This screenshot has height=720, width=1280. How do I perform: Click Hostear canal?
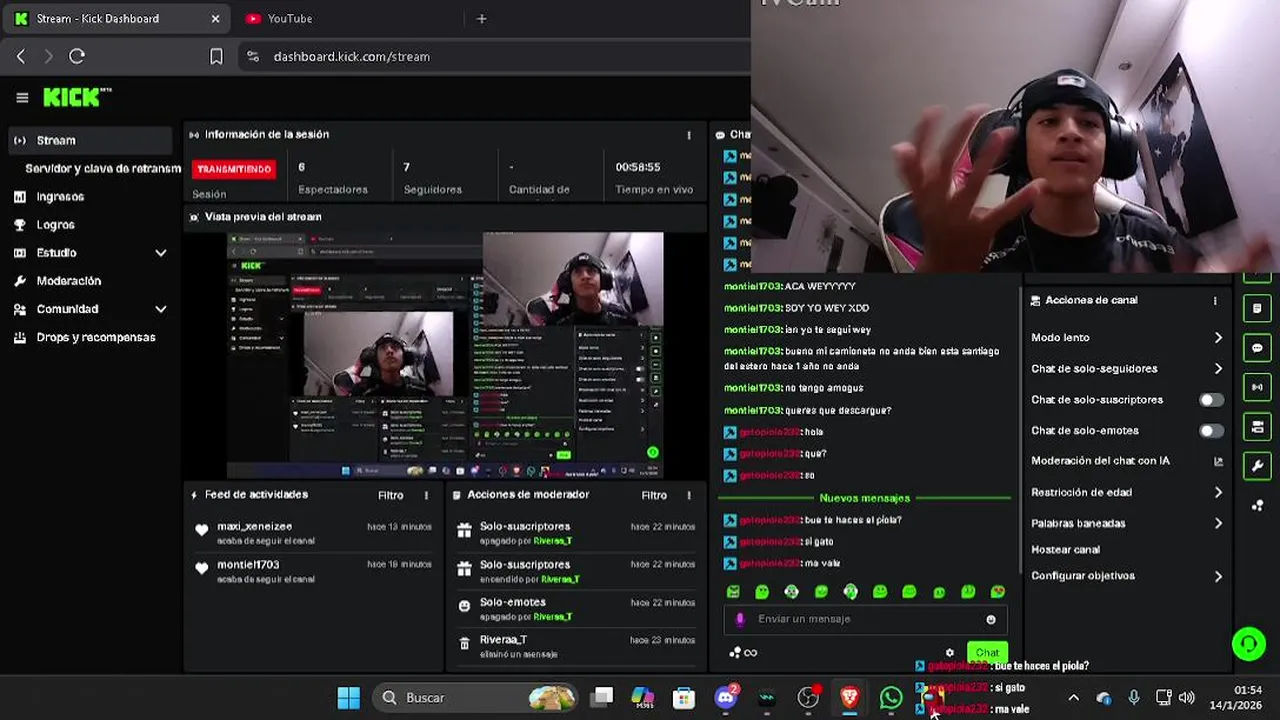coord(1065,550)
